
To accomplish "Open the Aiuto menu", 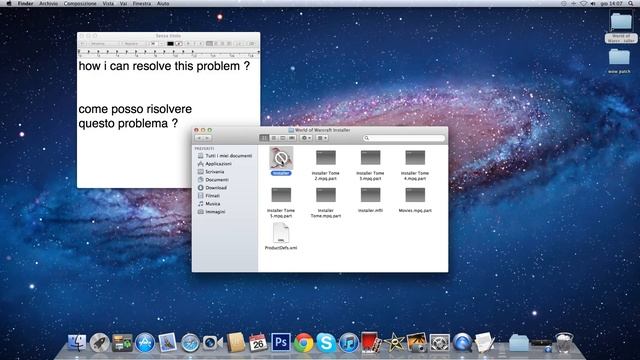I will (x=163, y=3).
